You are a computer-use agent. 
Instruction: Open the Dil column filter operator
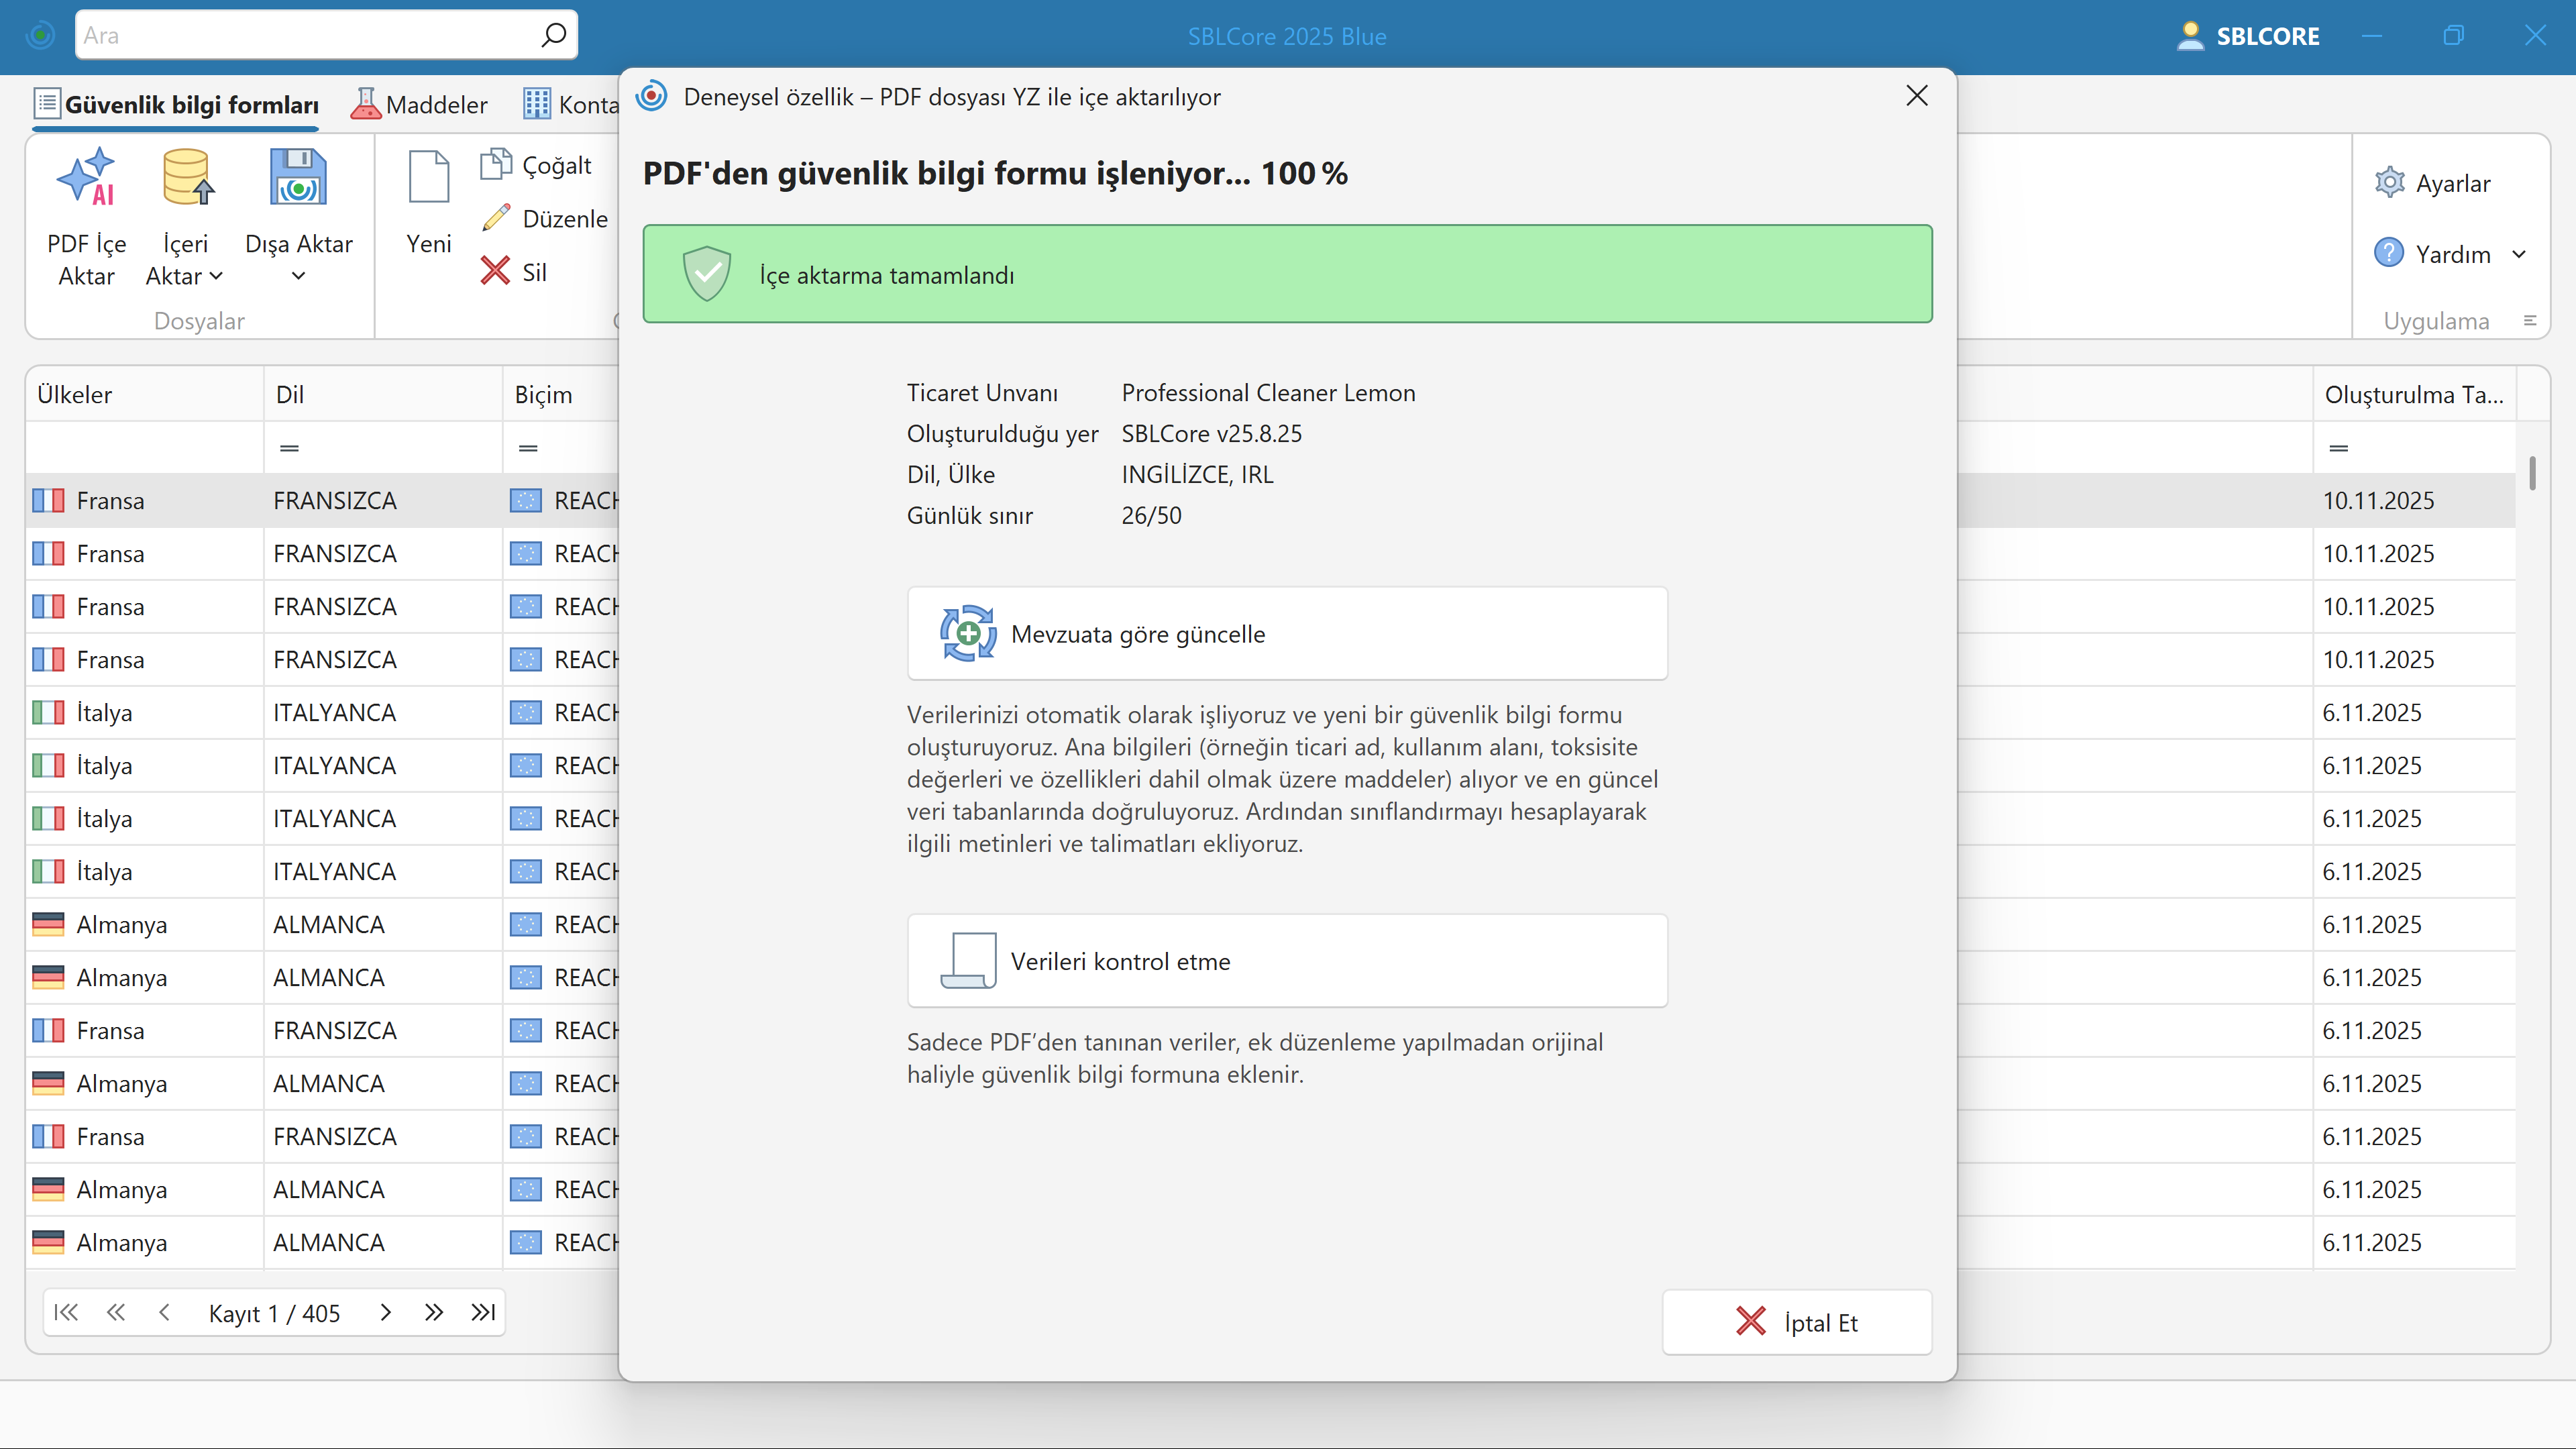pyautogui.click(x=289, y=448)
